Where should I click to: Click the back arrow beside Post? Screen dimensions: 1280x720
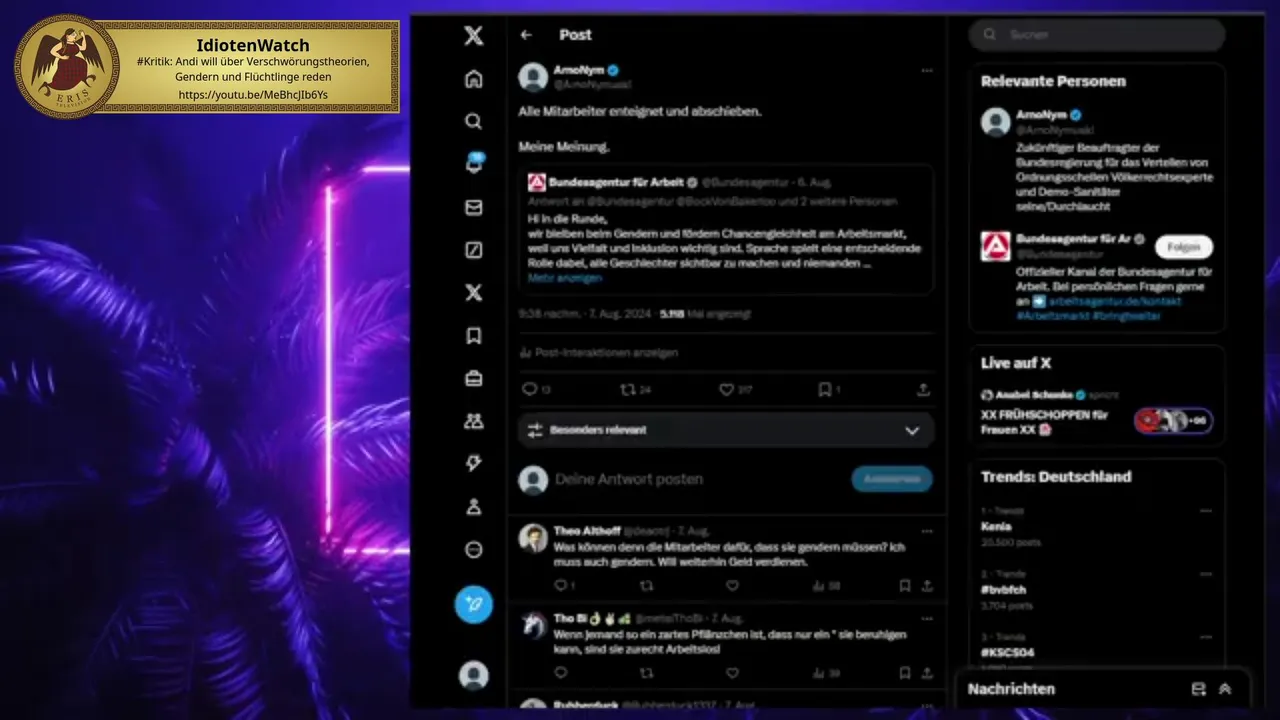coord(526,35)
